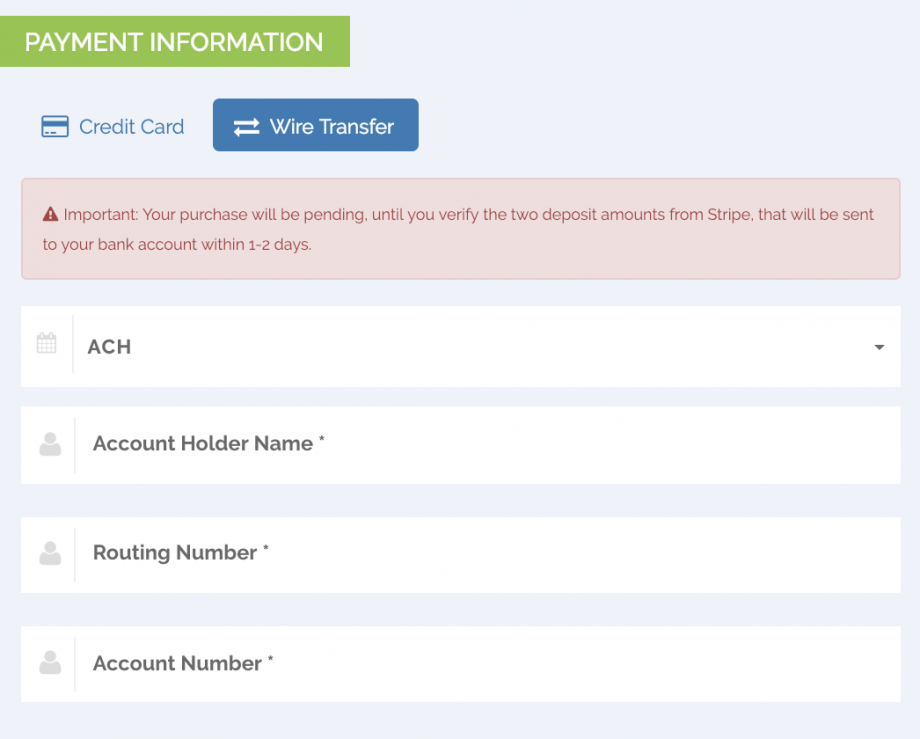Click the person icon beside Routing Number
Image resolution: width=920 pixels, height=739 pixels.
coord(49,553)
